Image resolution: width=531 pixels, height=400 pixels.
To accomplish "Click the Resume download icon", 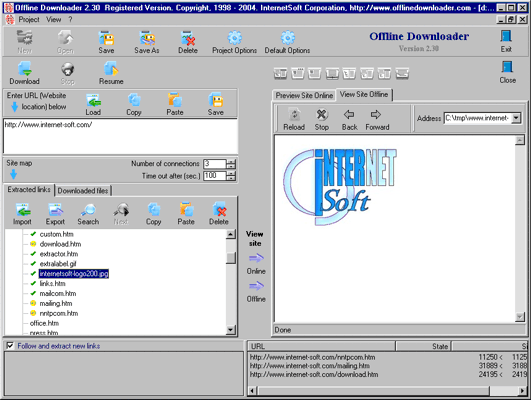I will [111, 69].
